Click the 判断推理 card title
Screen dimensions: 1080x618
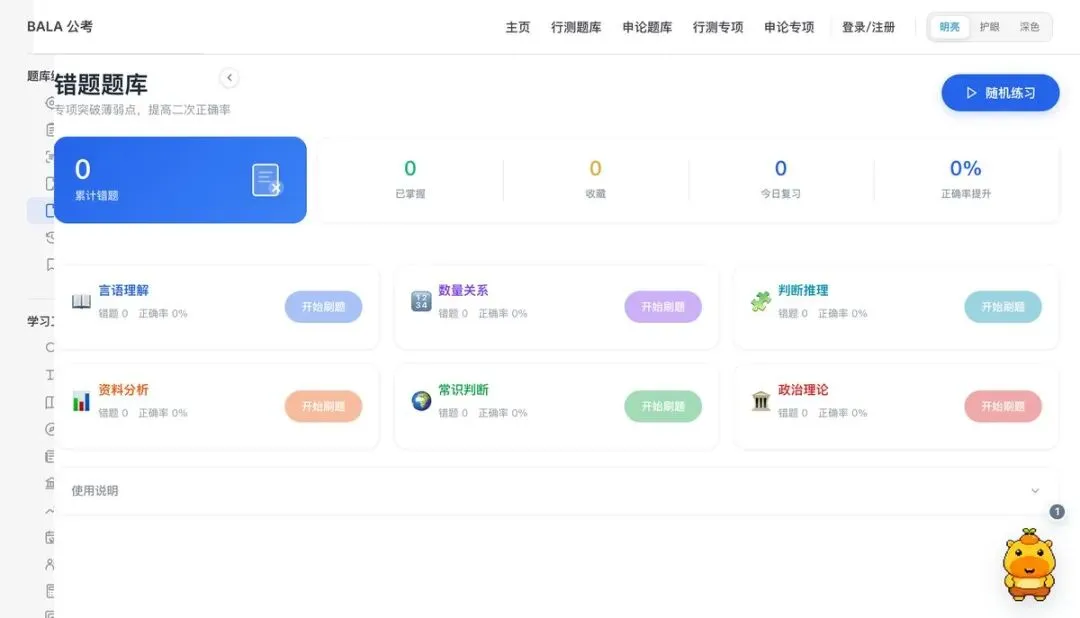(802, 290)
